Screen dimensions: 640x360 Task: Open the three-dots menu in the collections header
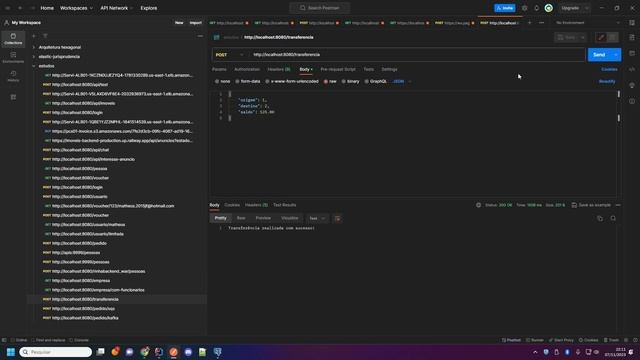(200, 36)
